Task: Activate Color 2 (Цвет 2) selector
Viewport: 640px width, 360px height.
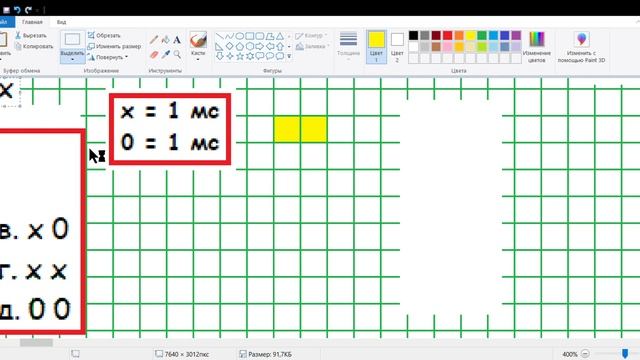Action: [x=397, y=47]
